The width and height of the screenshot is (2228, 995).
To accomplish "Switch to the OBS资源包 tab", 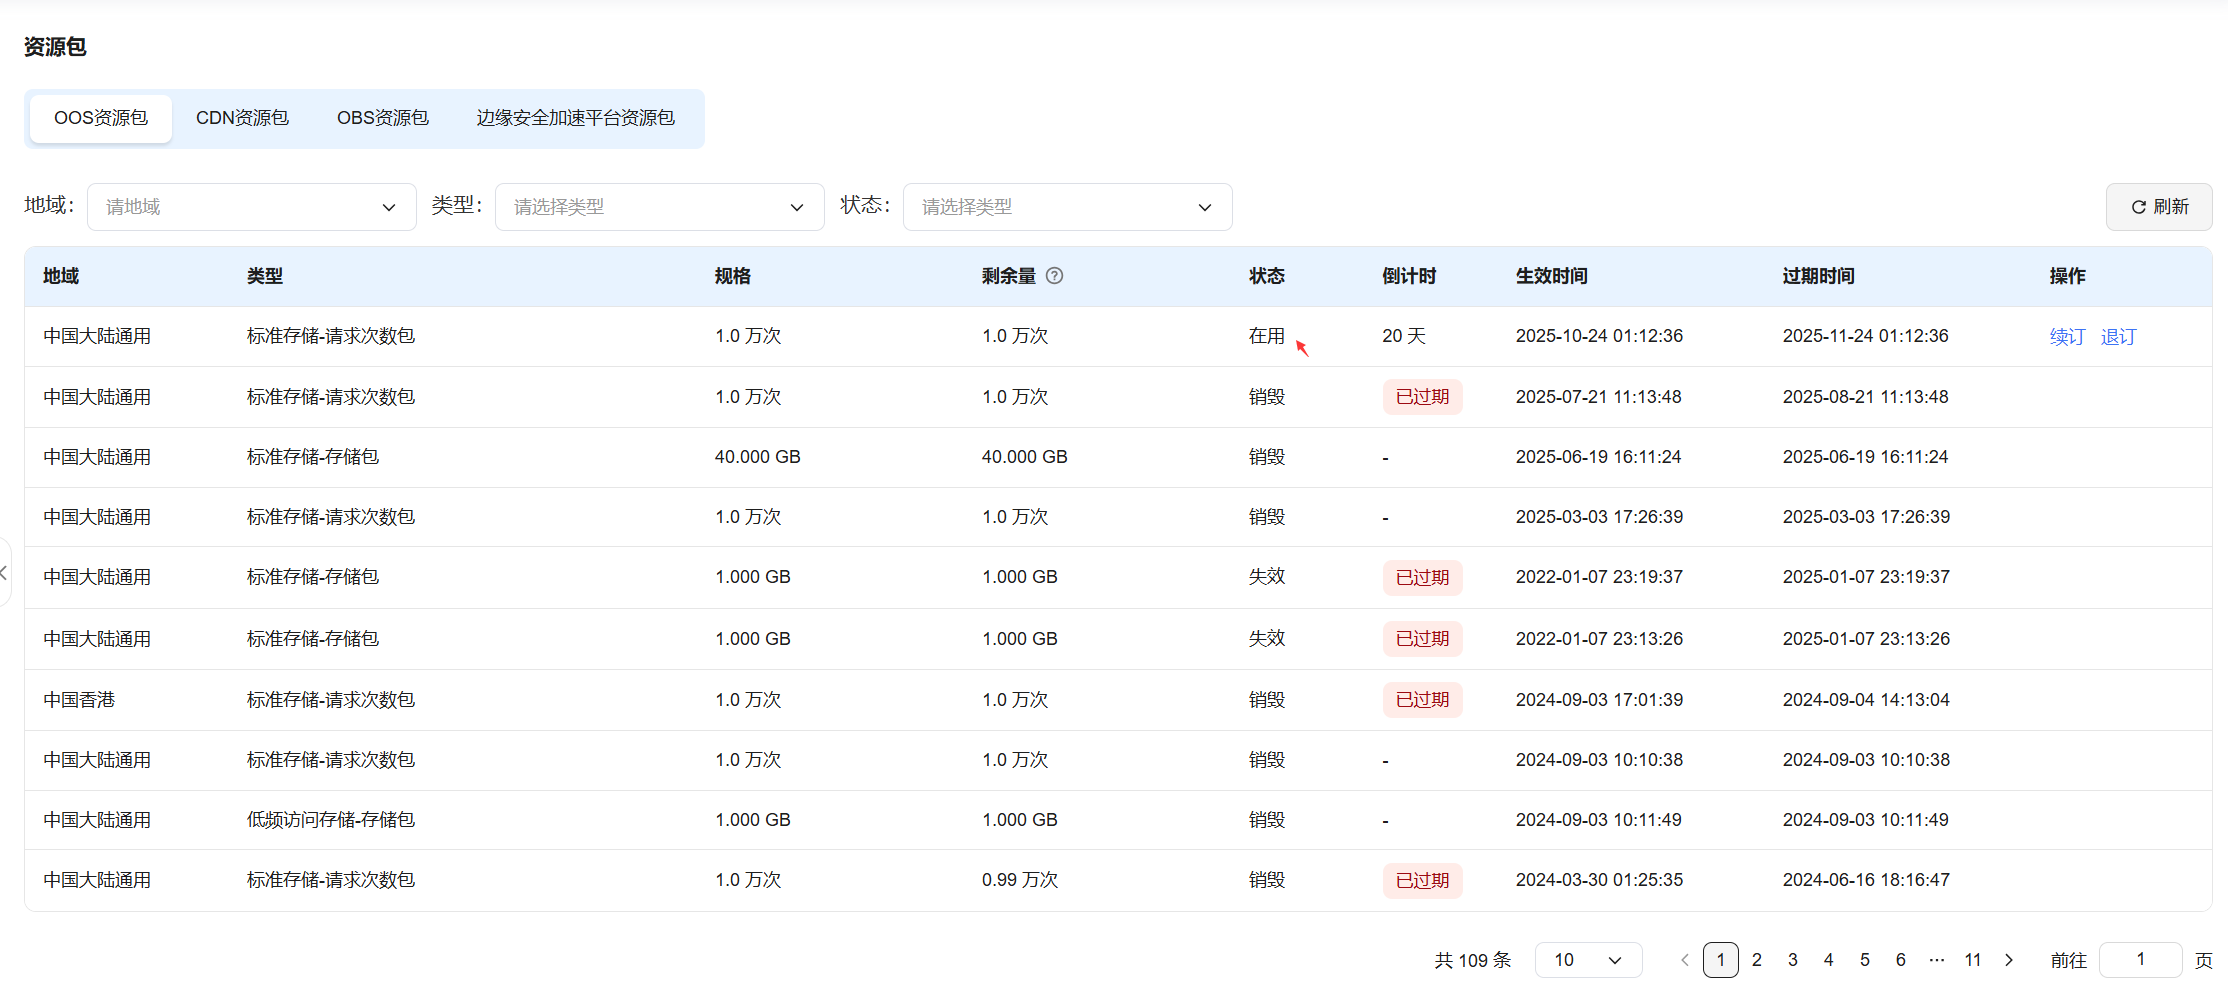I will [383, 118].
